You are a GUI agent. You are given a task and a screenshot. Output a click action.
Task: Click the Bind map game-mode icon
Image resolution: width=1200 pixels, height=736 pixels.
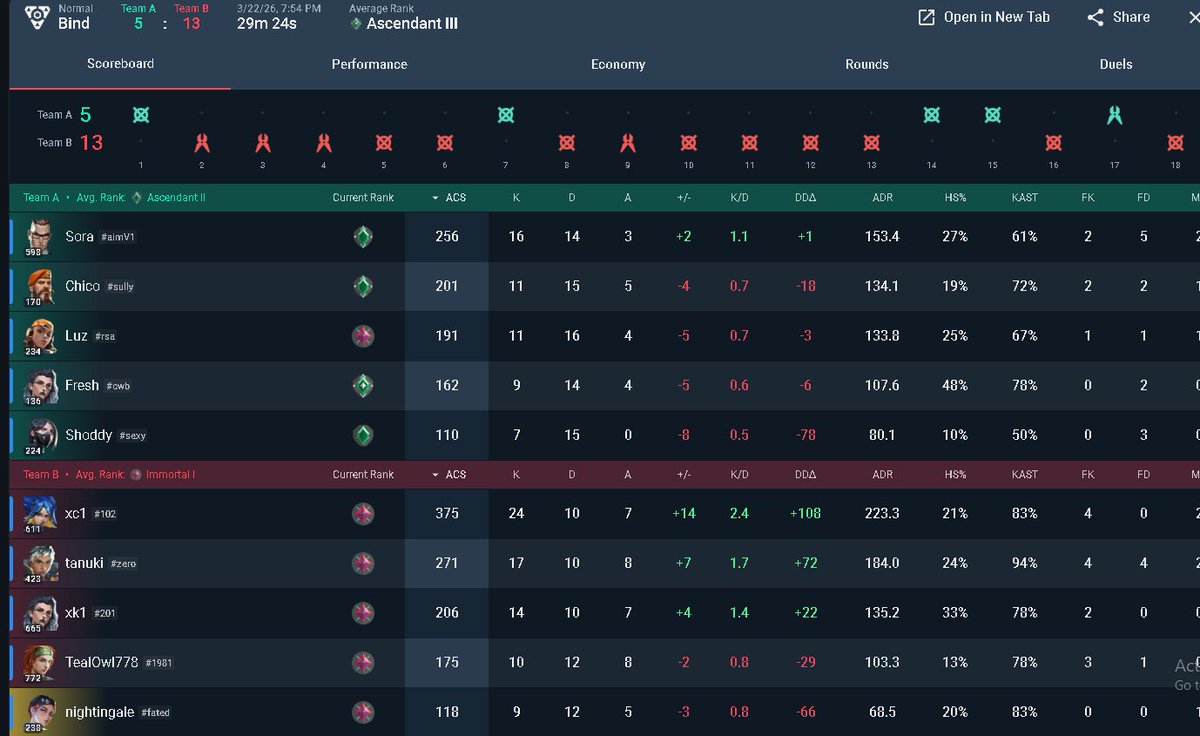click(37, 17)
